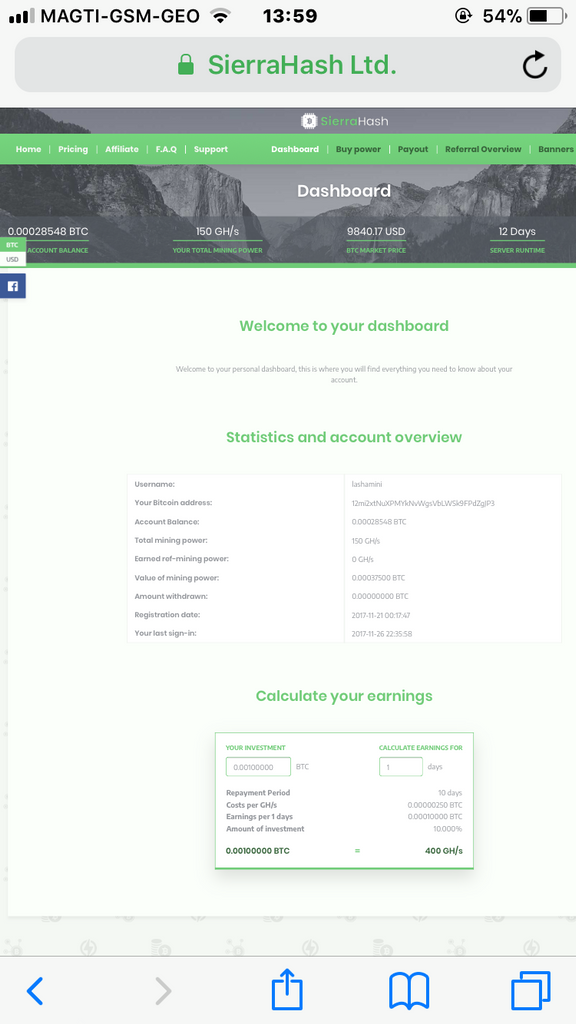This screenshot has height=1024, width=576.
Task: Open the Home menu item
Action: coord(29,149)
